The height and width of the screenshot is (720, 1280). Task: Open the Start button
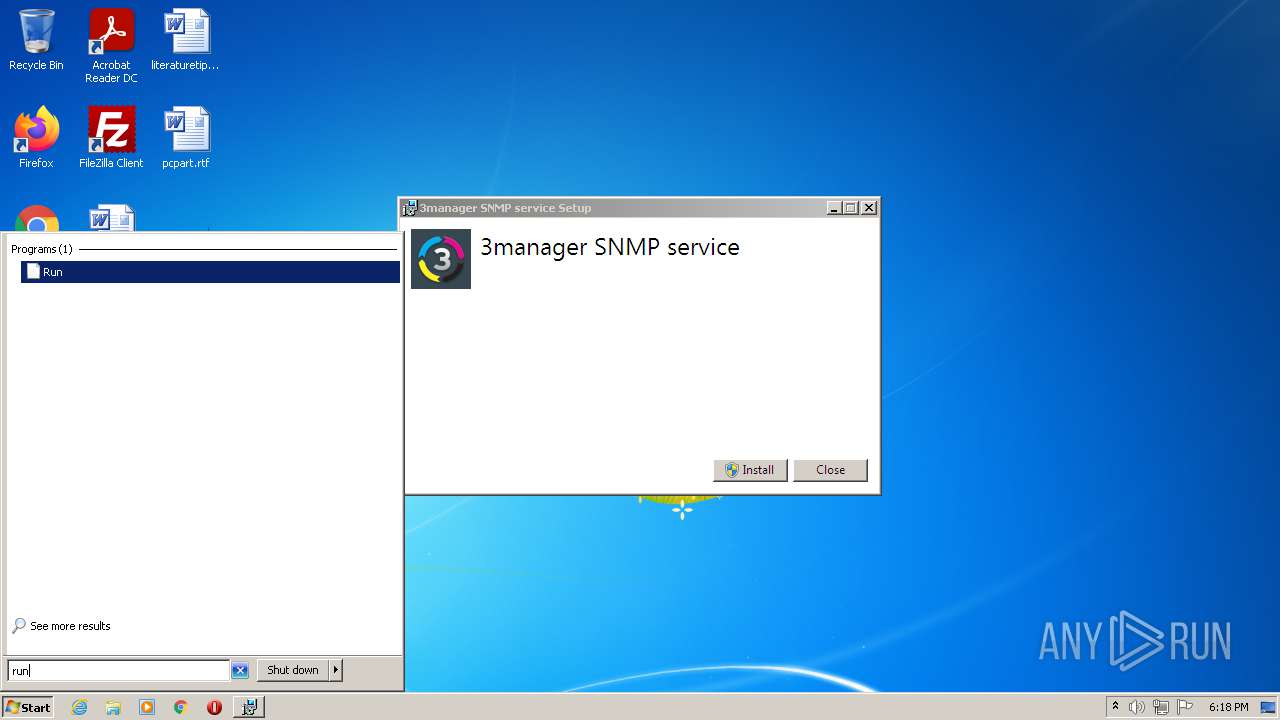pos(28,707)
